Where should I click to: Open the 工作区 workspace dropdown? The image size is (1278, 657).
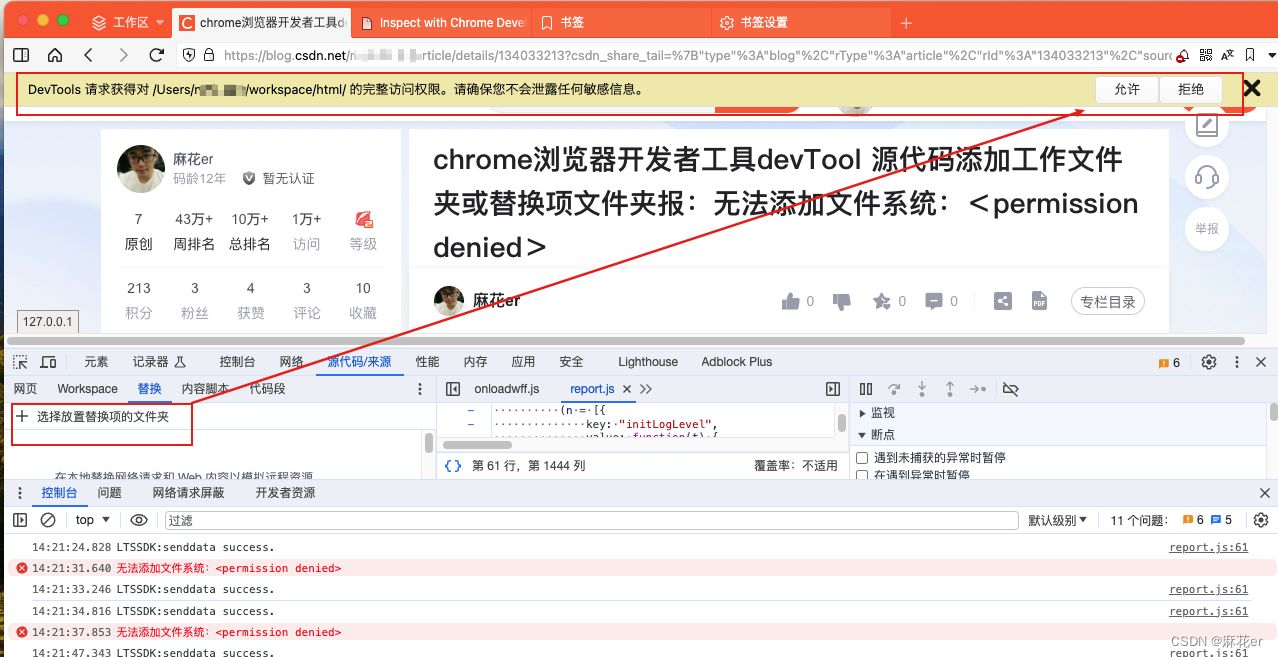(127, 22)
